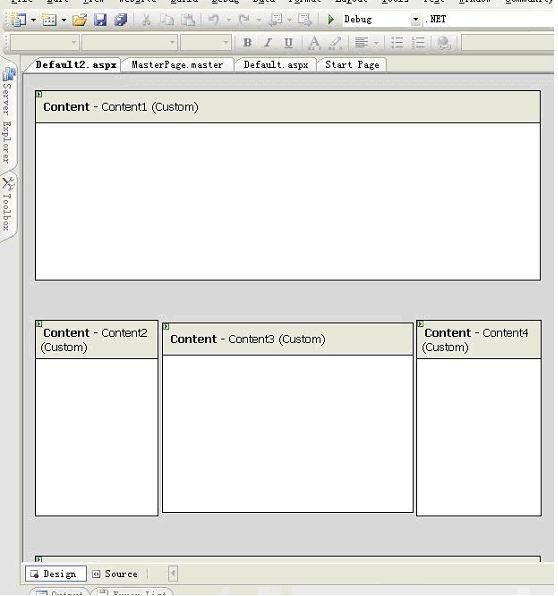Image resolution: width=558 pixels, height=596 pixels.
Task: Click the Convert to Hyperlink icon
Action: click(444, 43)
